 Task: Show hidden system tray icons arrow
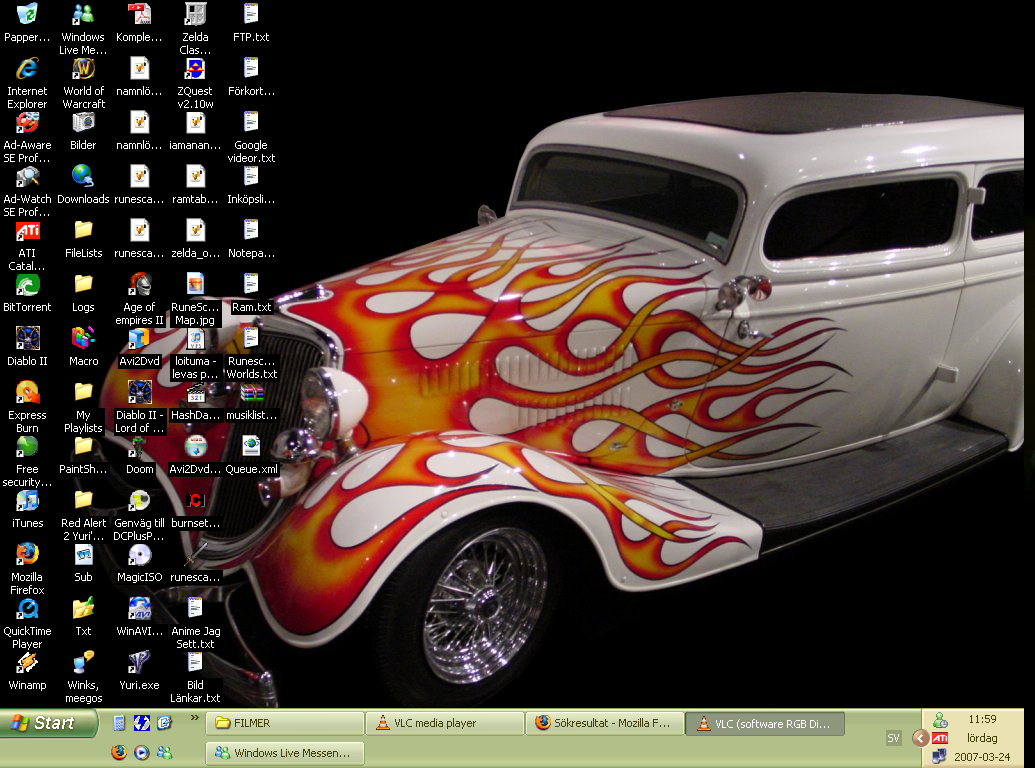tap(920, 738)
